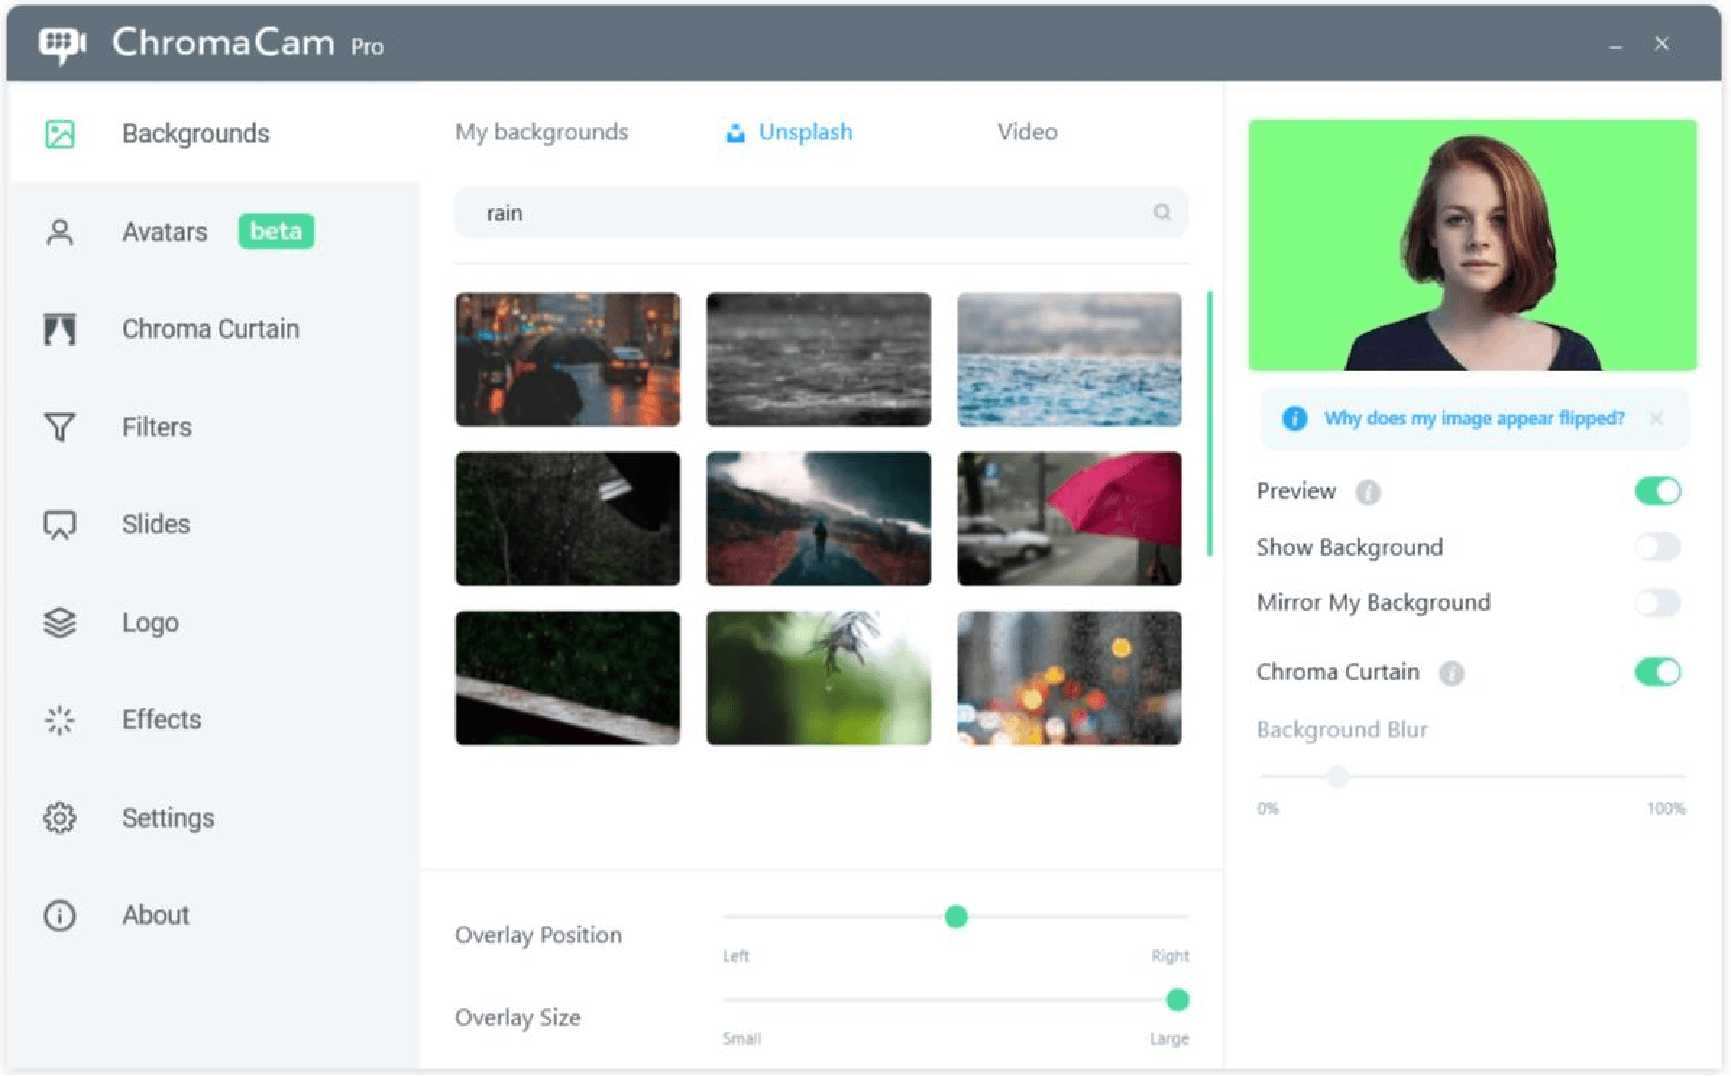Viewport: 1731px width, 1076px height.
Task: Turn off the Preview toggle
Action: pyautogui.click(x=1657, y=491)
